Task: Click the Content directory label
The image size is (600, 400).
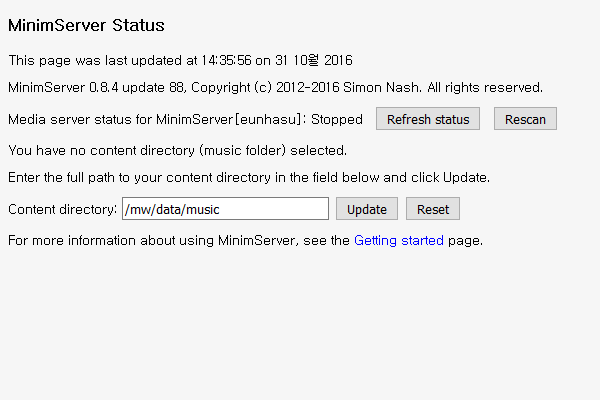Action: 62,209
